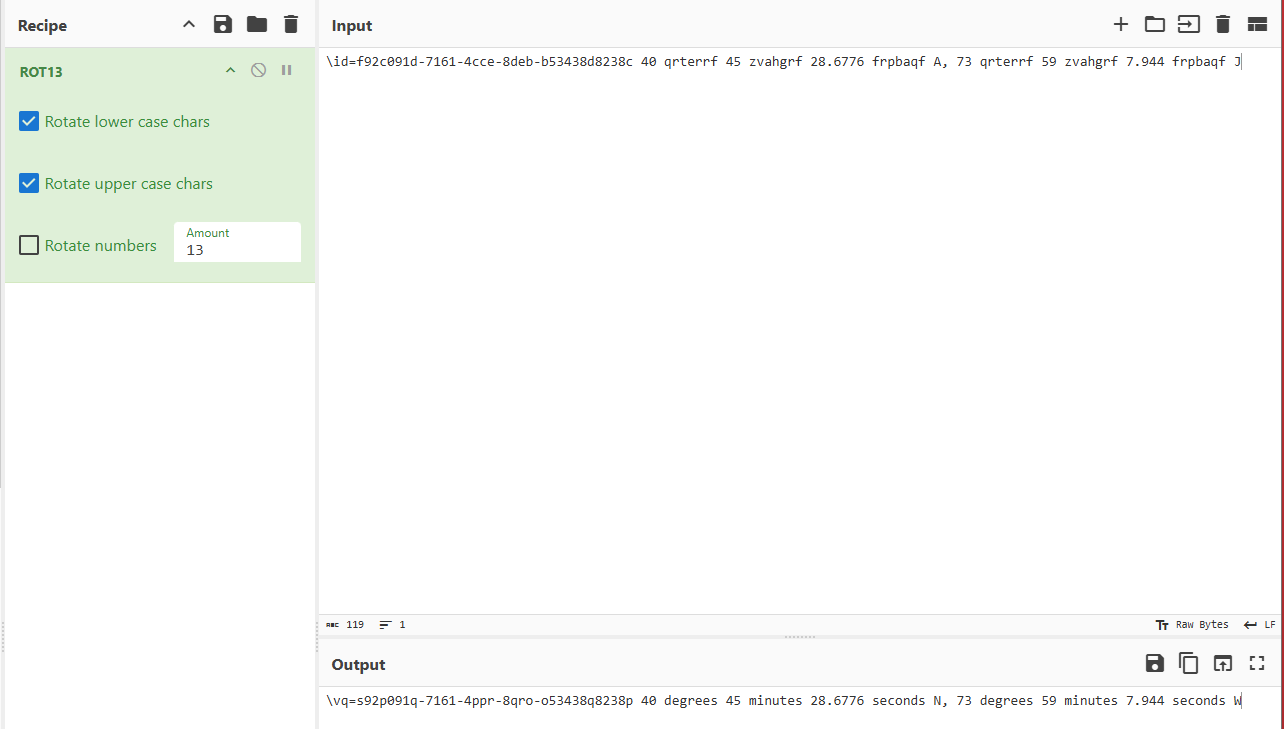Viewport: 1284px width, 729px height.
Task: Collapse the Recipe panel
Action: pyautogui.click(x=189, y=24)
